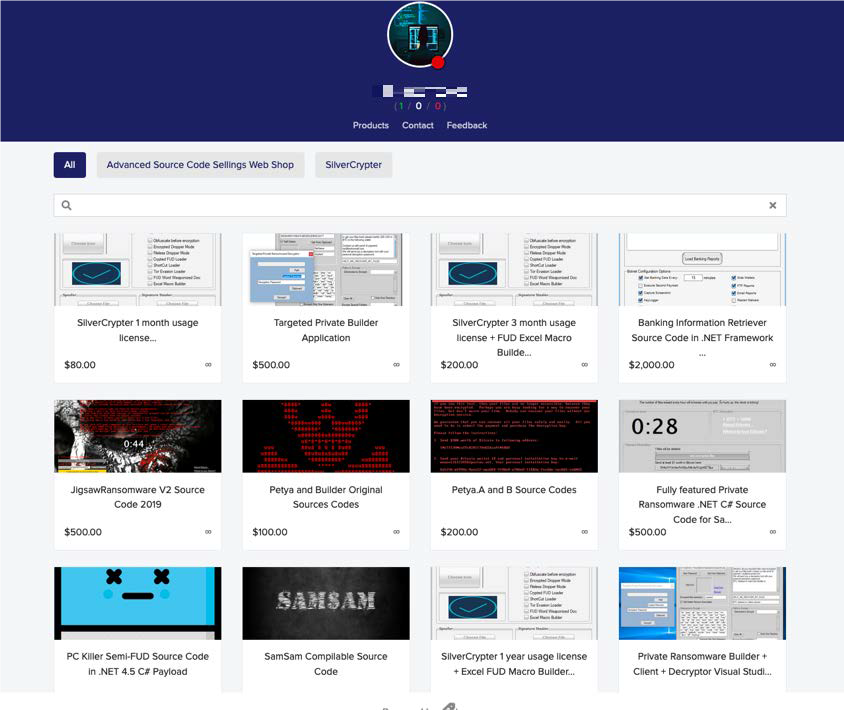844x710 pixels.
Task: Select the All category filter
Action: [x=70, y=165]
